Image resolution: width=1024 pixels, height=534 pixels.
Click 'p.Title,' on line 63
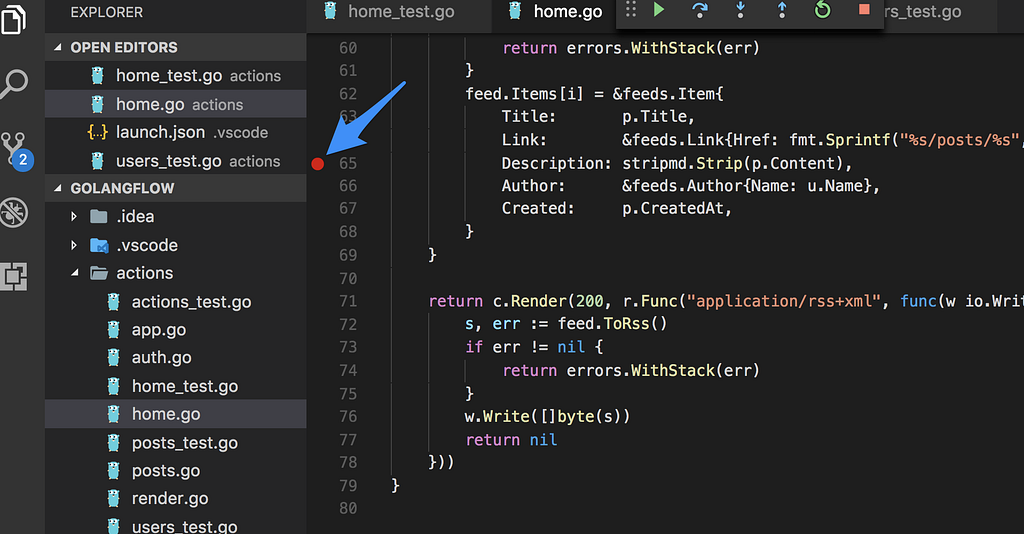pos(658,117)
